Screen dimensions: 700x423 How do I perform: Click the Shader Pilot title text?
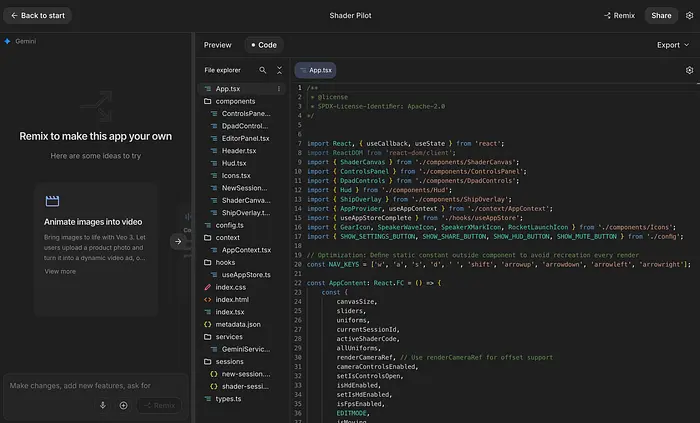(x=350, y=16)
